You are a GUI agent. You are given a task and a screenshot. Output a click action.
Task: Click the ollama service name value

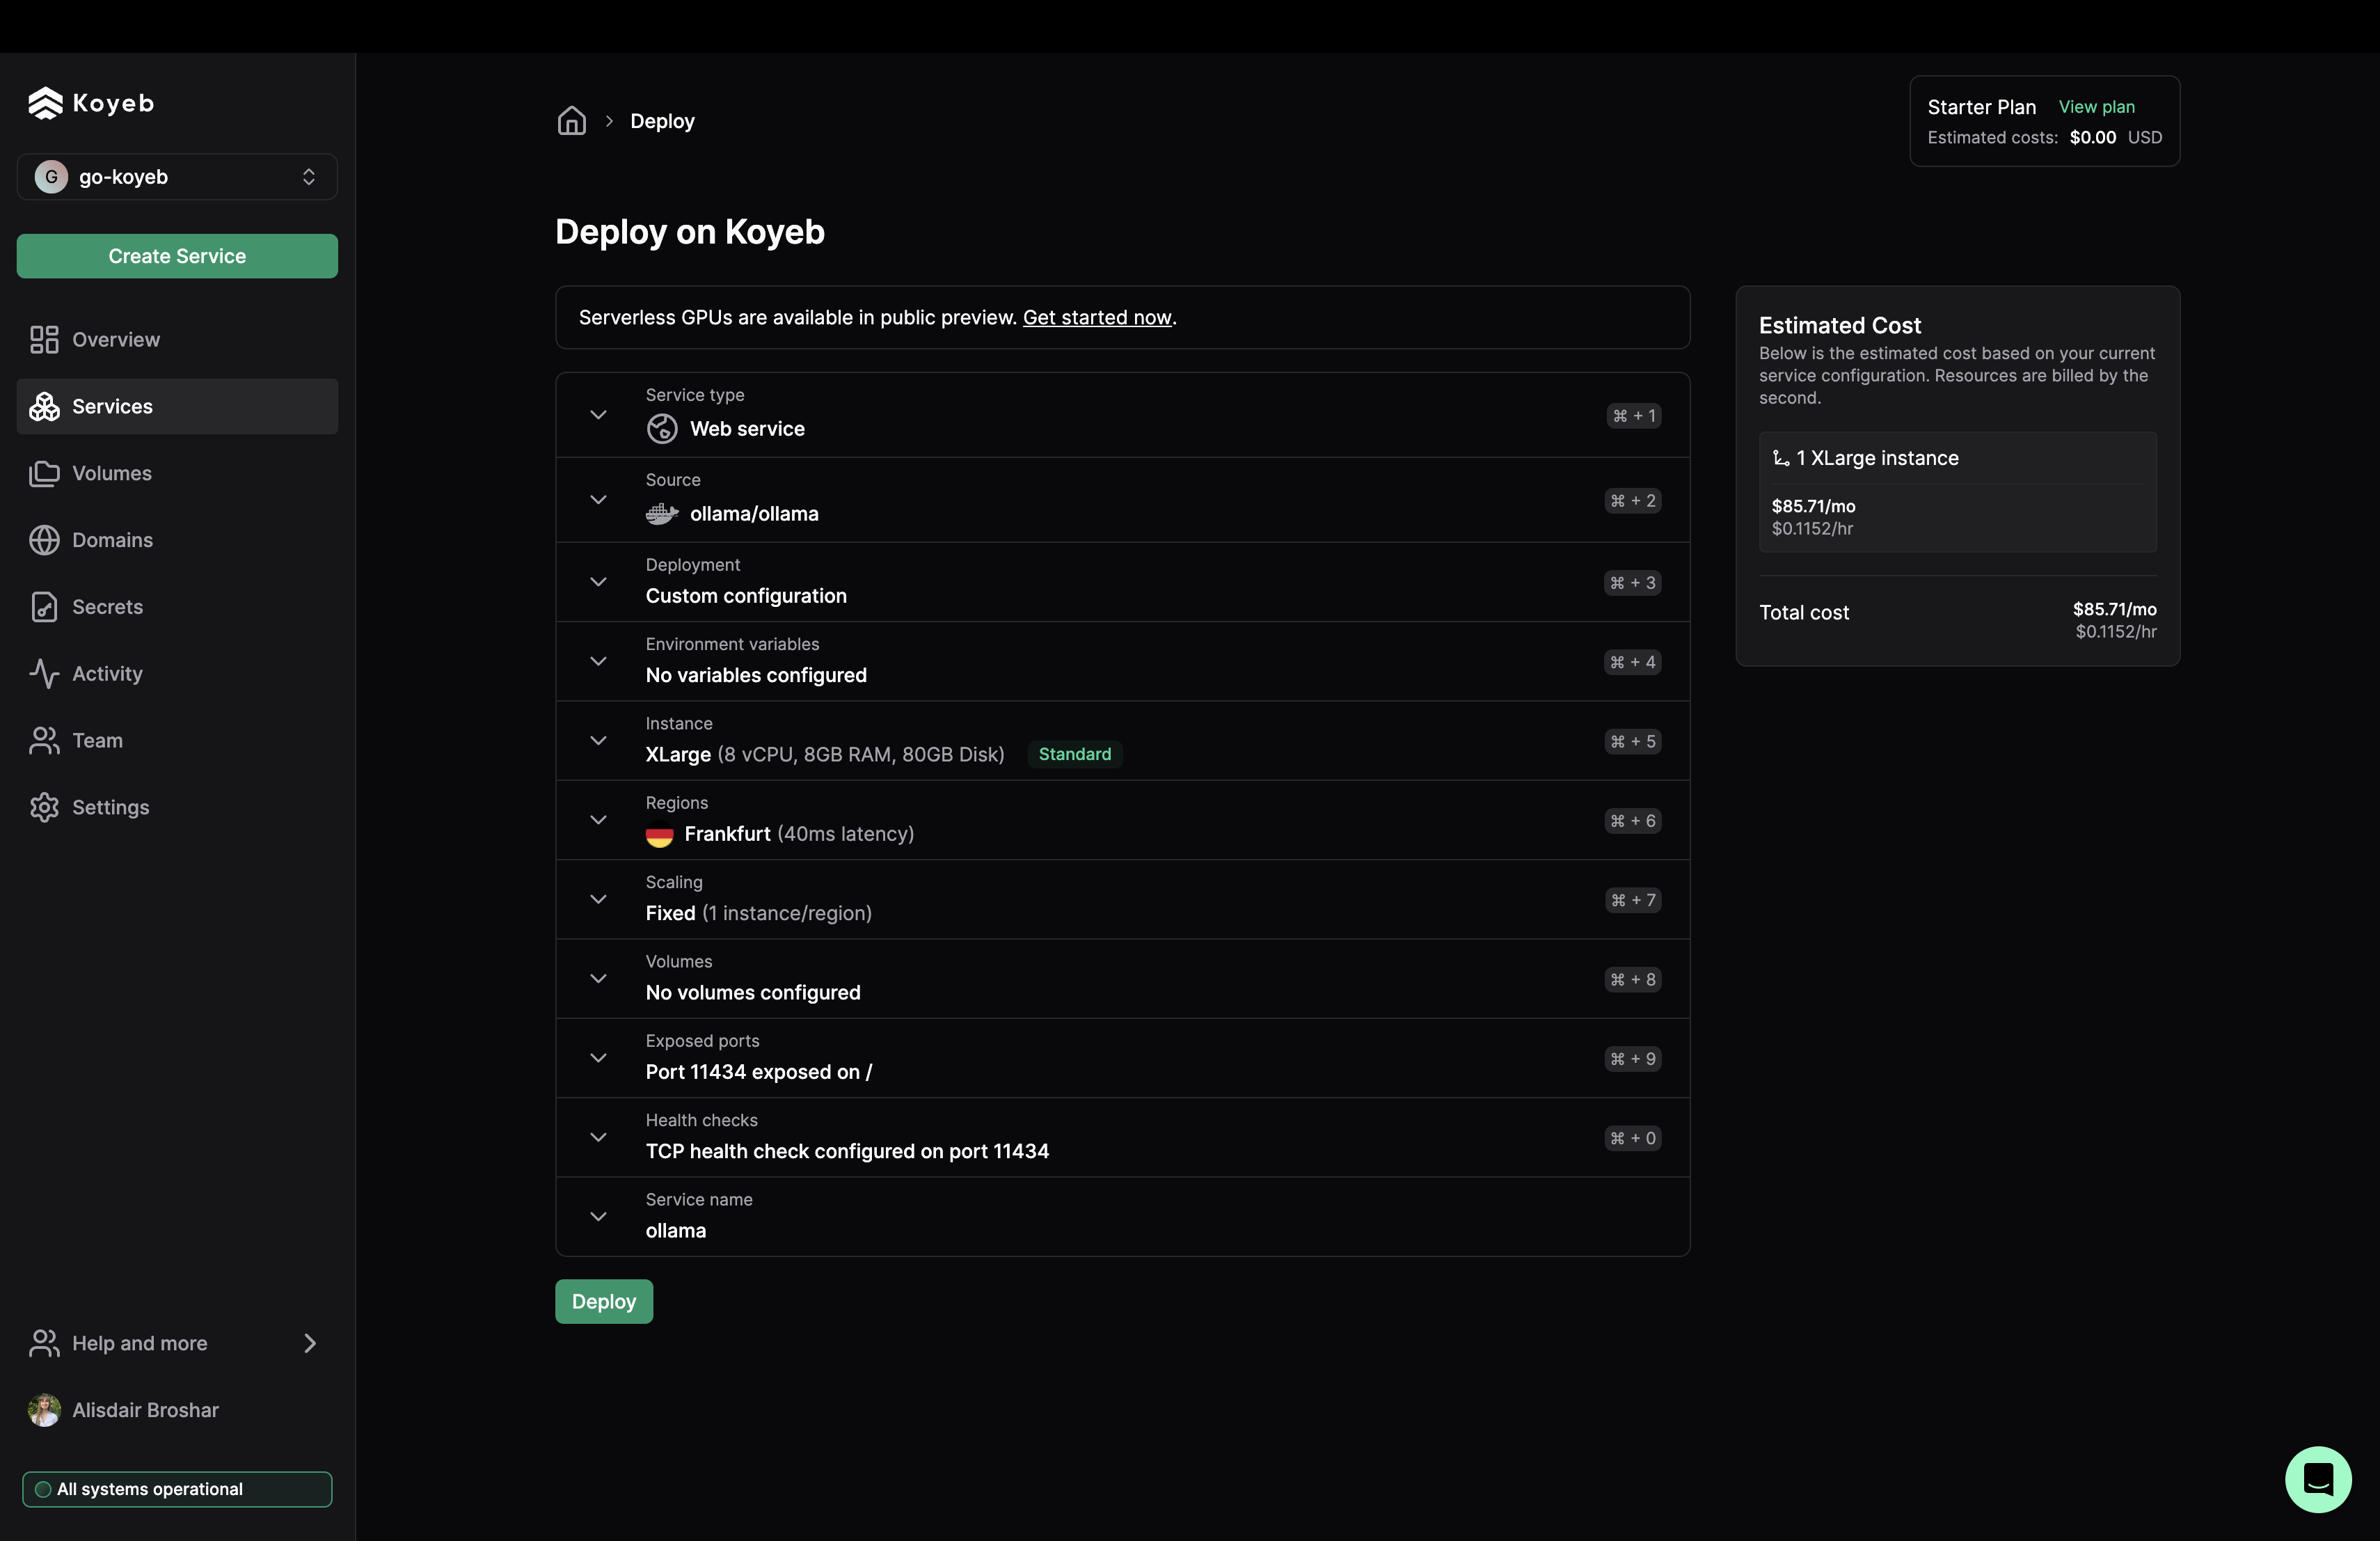click(x=676, y=1231)
